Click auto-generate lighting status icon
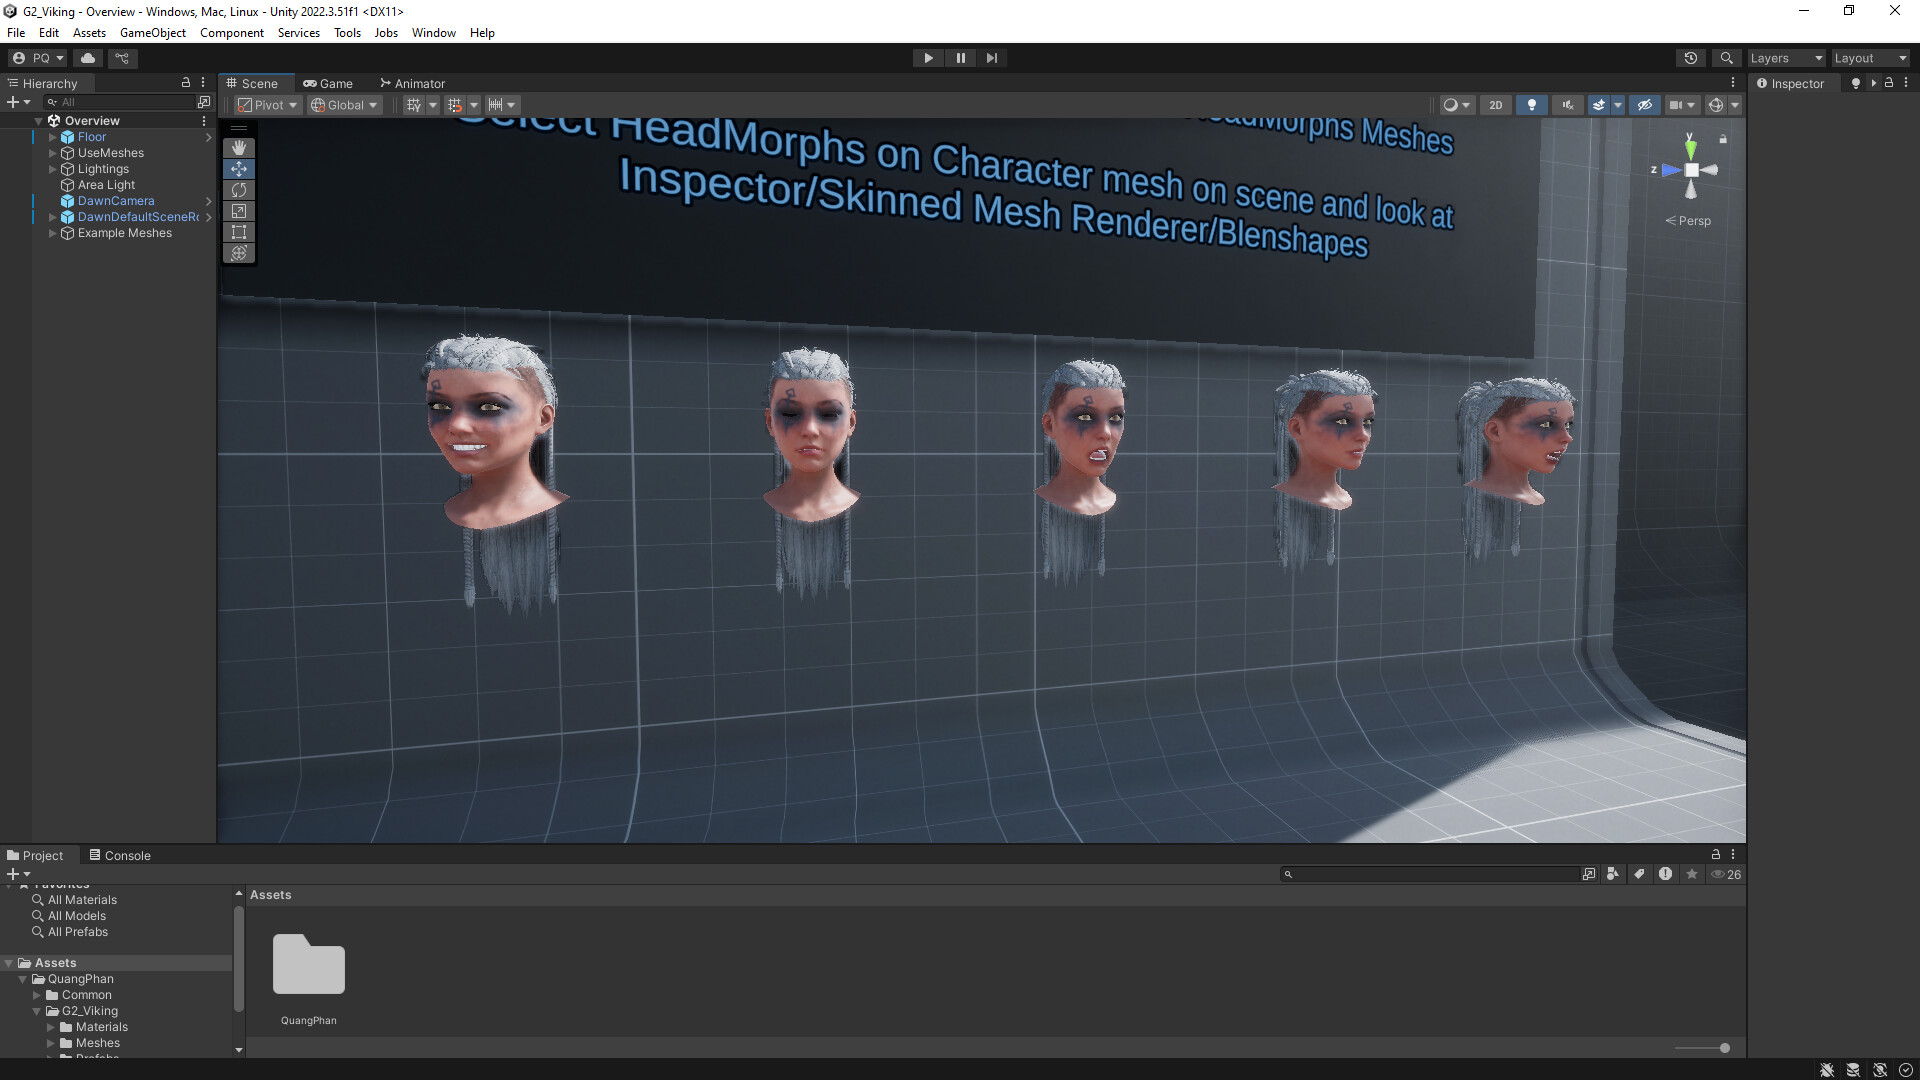1920x1080 pixels. click(1880, 1070)
